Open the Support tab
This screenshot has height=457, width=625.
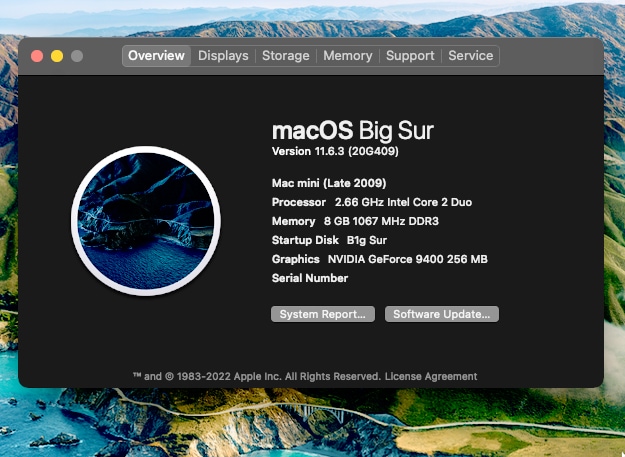coord(410,56)
